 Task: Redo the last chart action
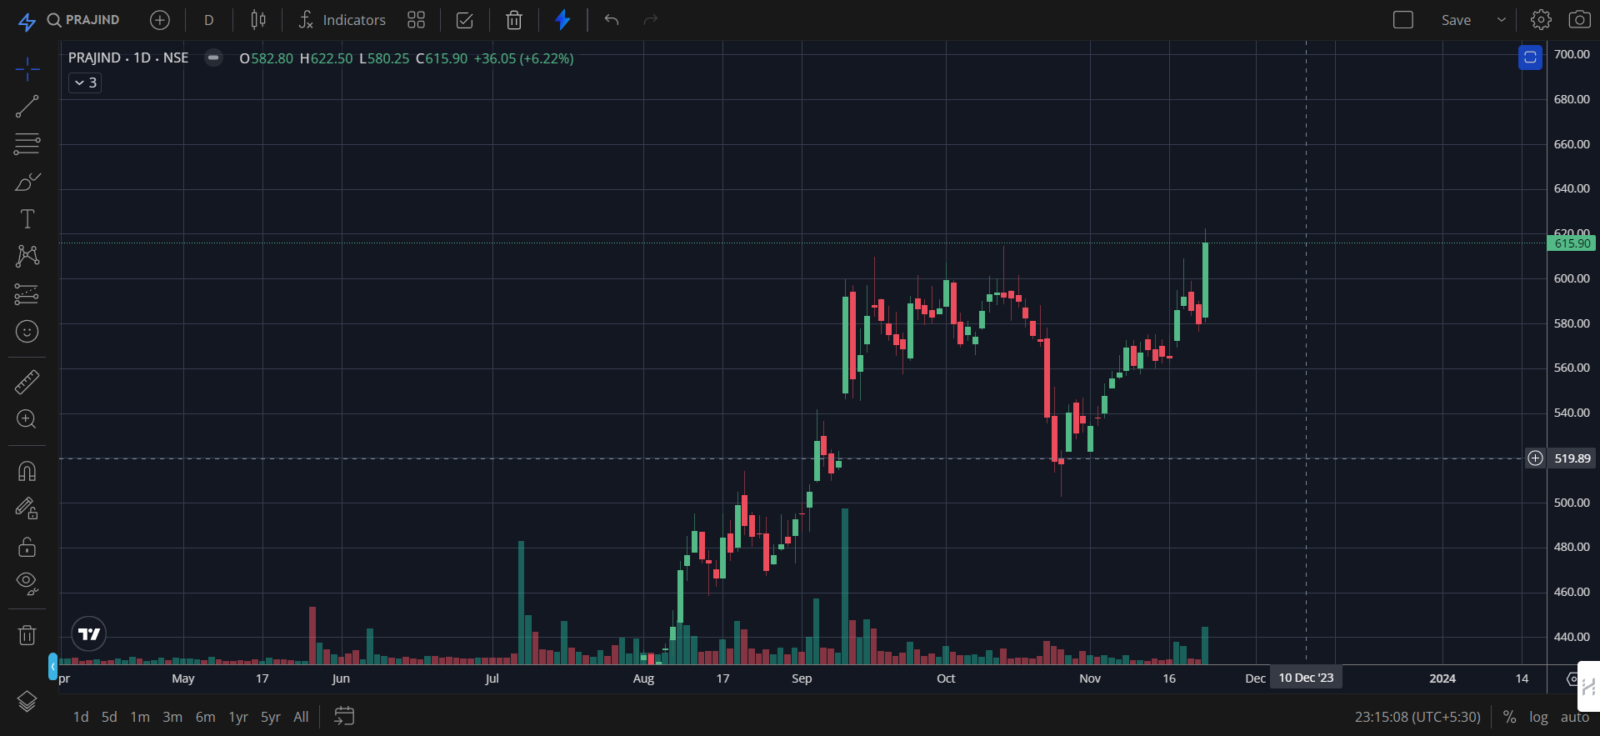[651, 20]
